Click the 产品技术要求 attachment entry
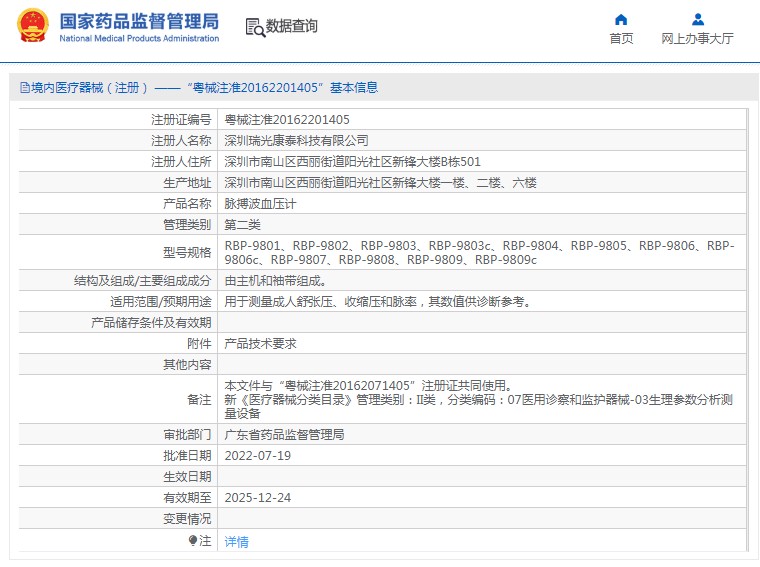This screenshot has width=760, height=567. pyautogui.click(x=260, y=343)
